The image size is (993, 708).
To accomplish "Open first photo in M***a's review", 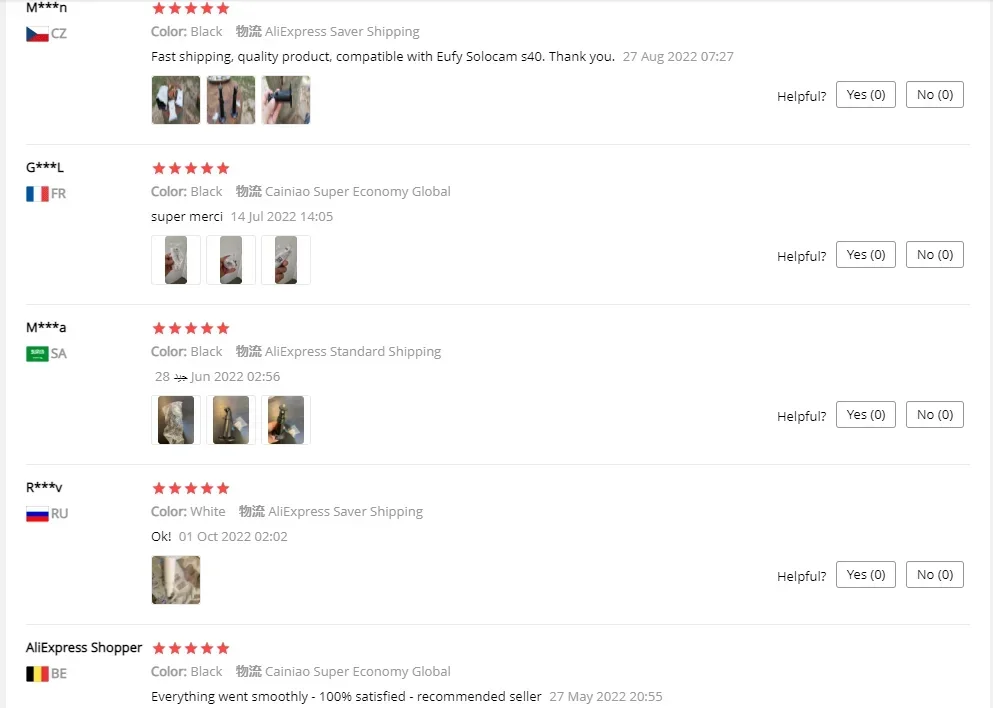I will click(x=175, y=420).
